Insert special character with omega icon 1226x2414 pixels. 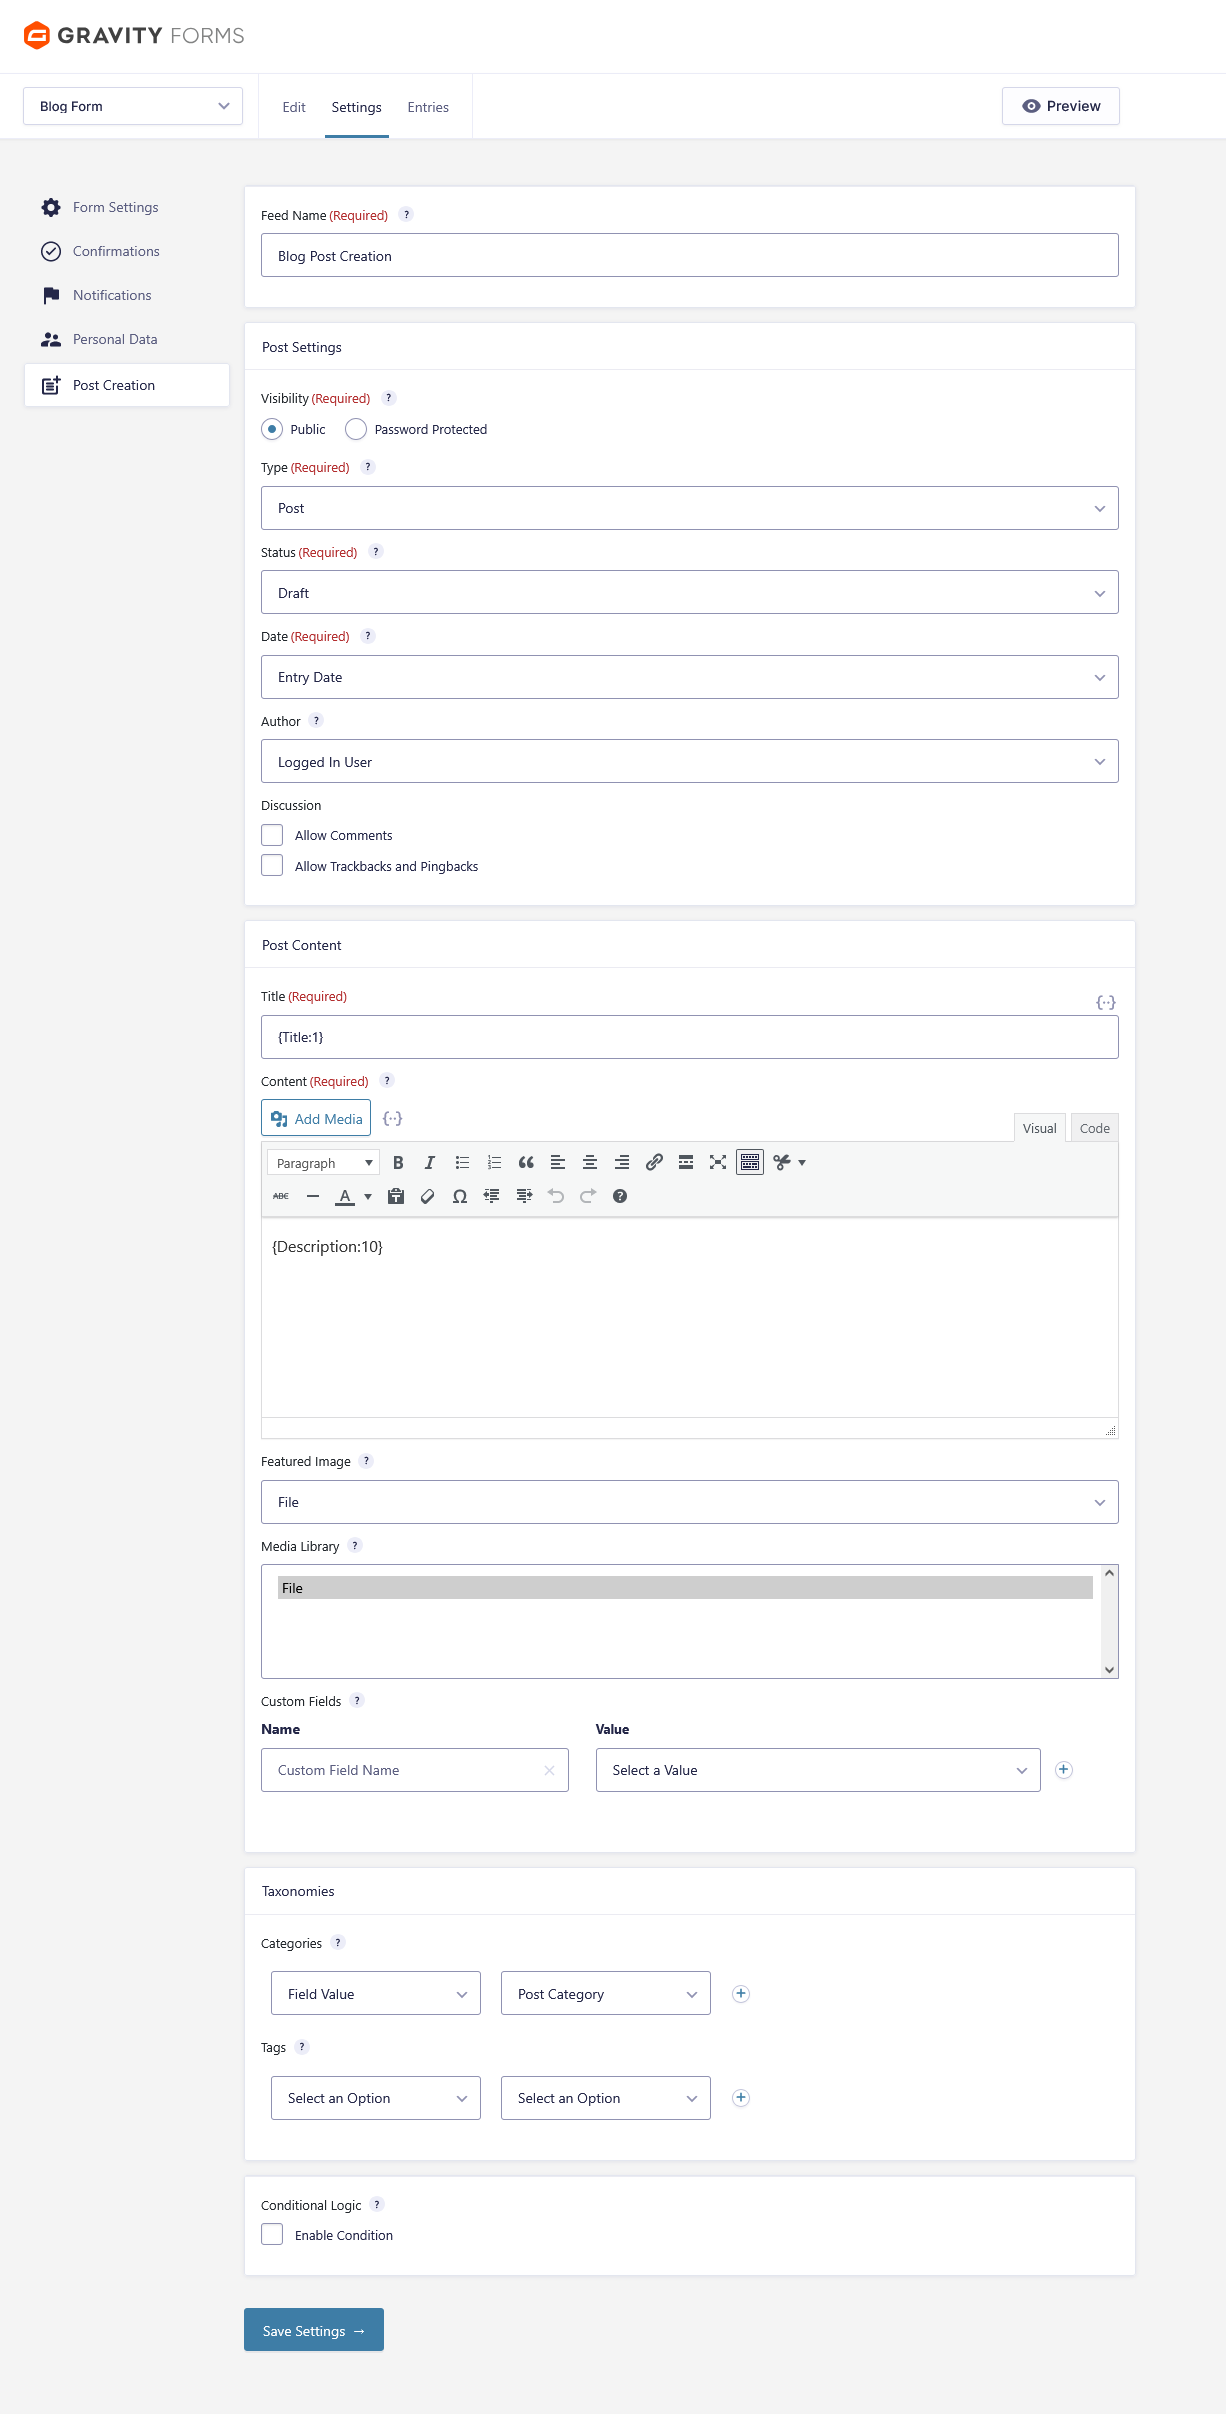pyautogui.click(x=460, y=1196)
